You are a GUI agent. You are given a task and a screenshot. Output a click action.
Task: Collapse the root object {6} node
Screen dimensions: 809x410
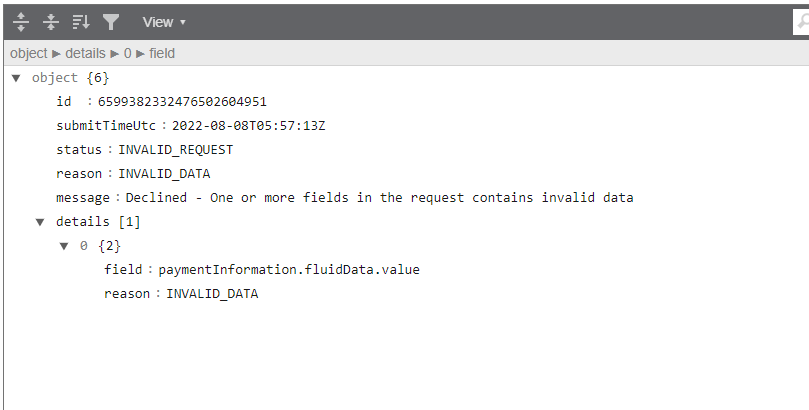[x=16, y=78]
